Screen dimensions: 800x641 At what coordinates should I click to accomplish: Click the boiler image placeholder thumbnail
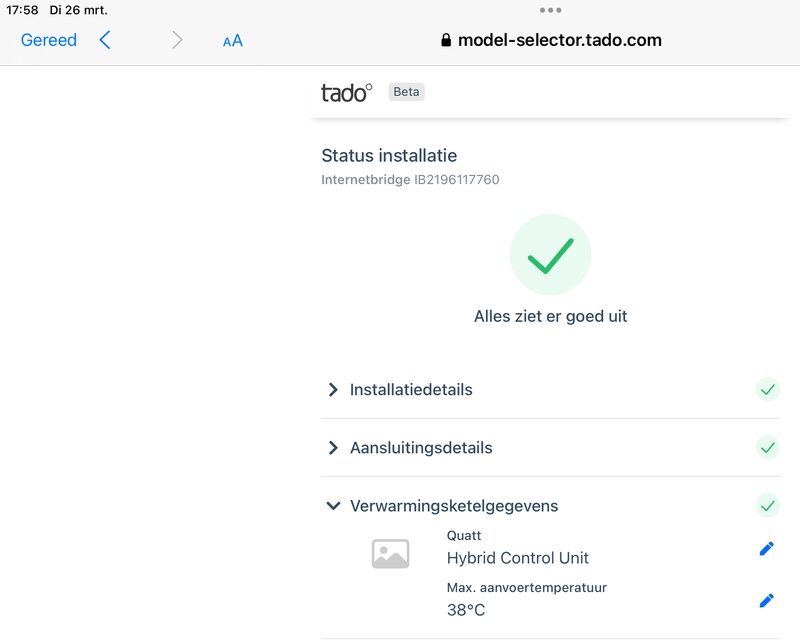pyautogui.click(x=390, y=554)
